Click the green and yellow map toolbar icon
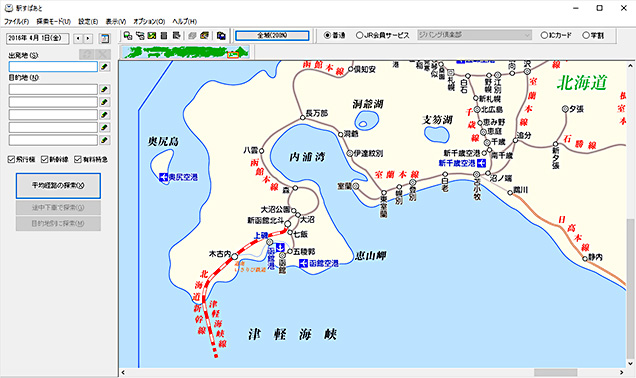636x378 pixels. coord(152,36)
